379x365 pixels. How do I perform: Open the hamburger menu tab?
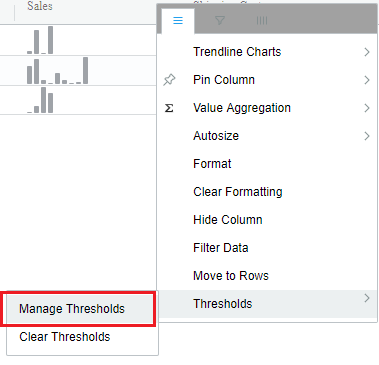tap(178, 21)
